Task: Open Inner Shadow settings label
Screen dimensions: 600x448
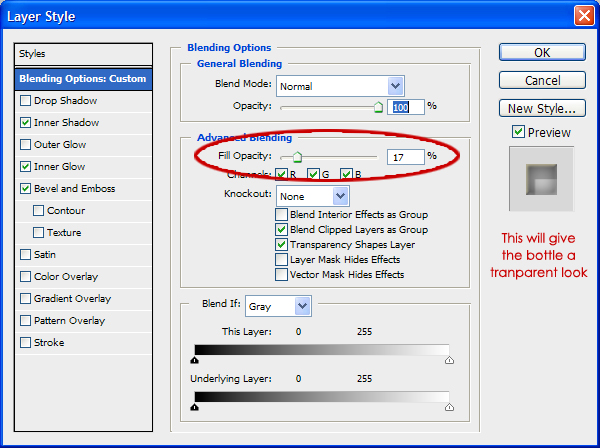Action: [x=67, y=123]
